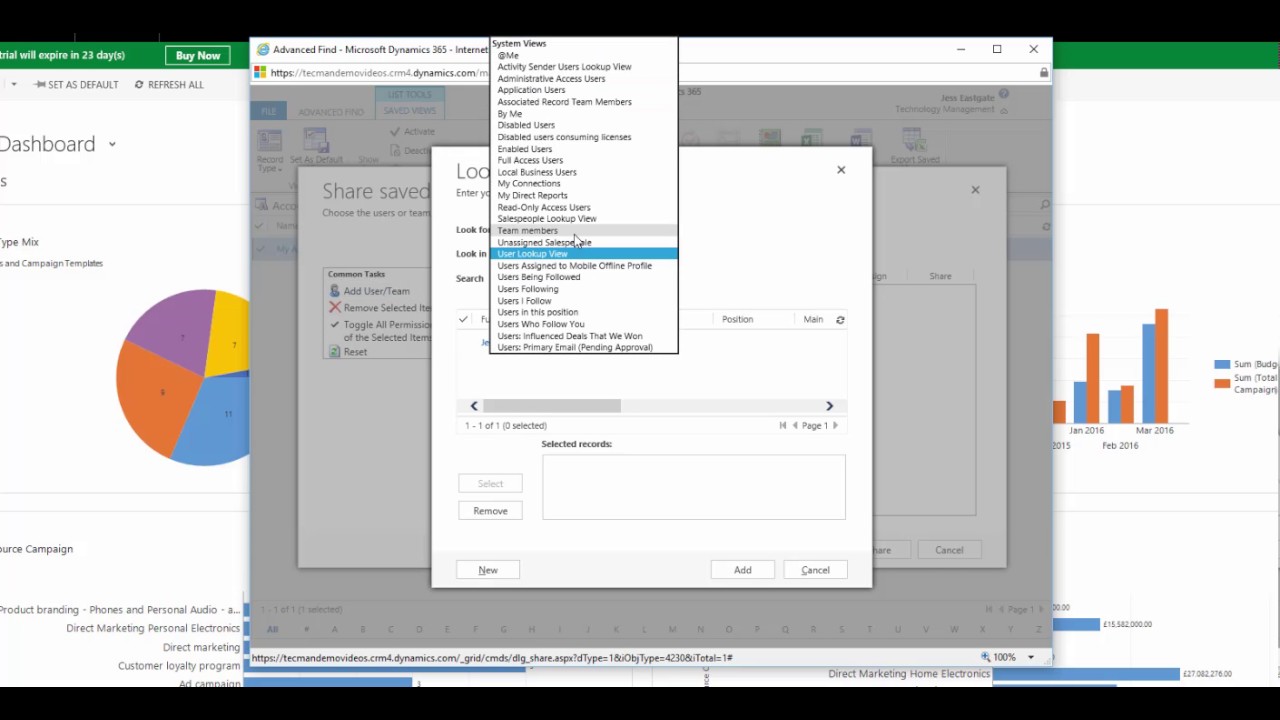Click Remove Selected Items task icon
1280x720 pixels.
pyautogui.click(x=335, y=308)
